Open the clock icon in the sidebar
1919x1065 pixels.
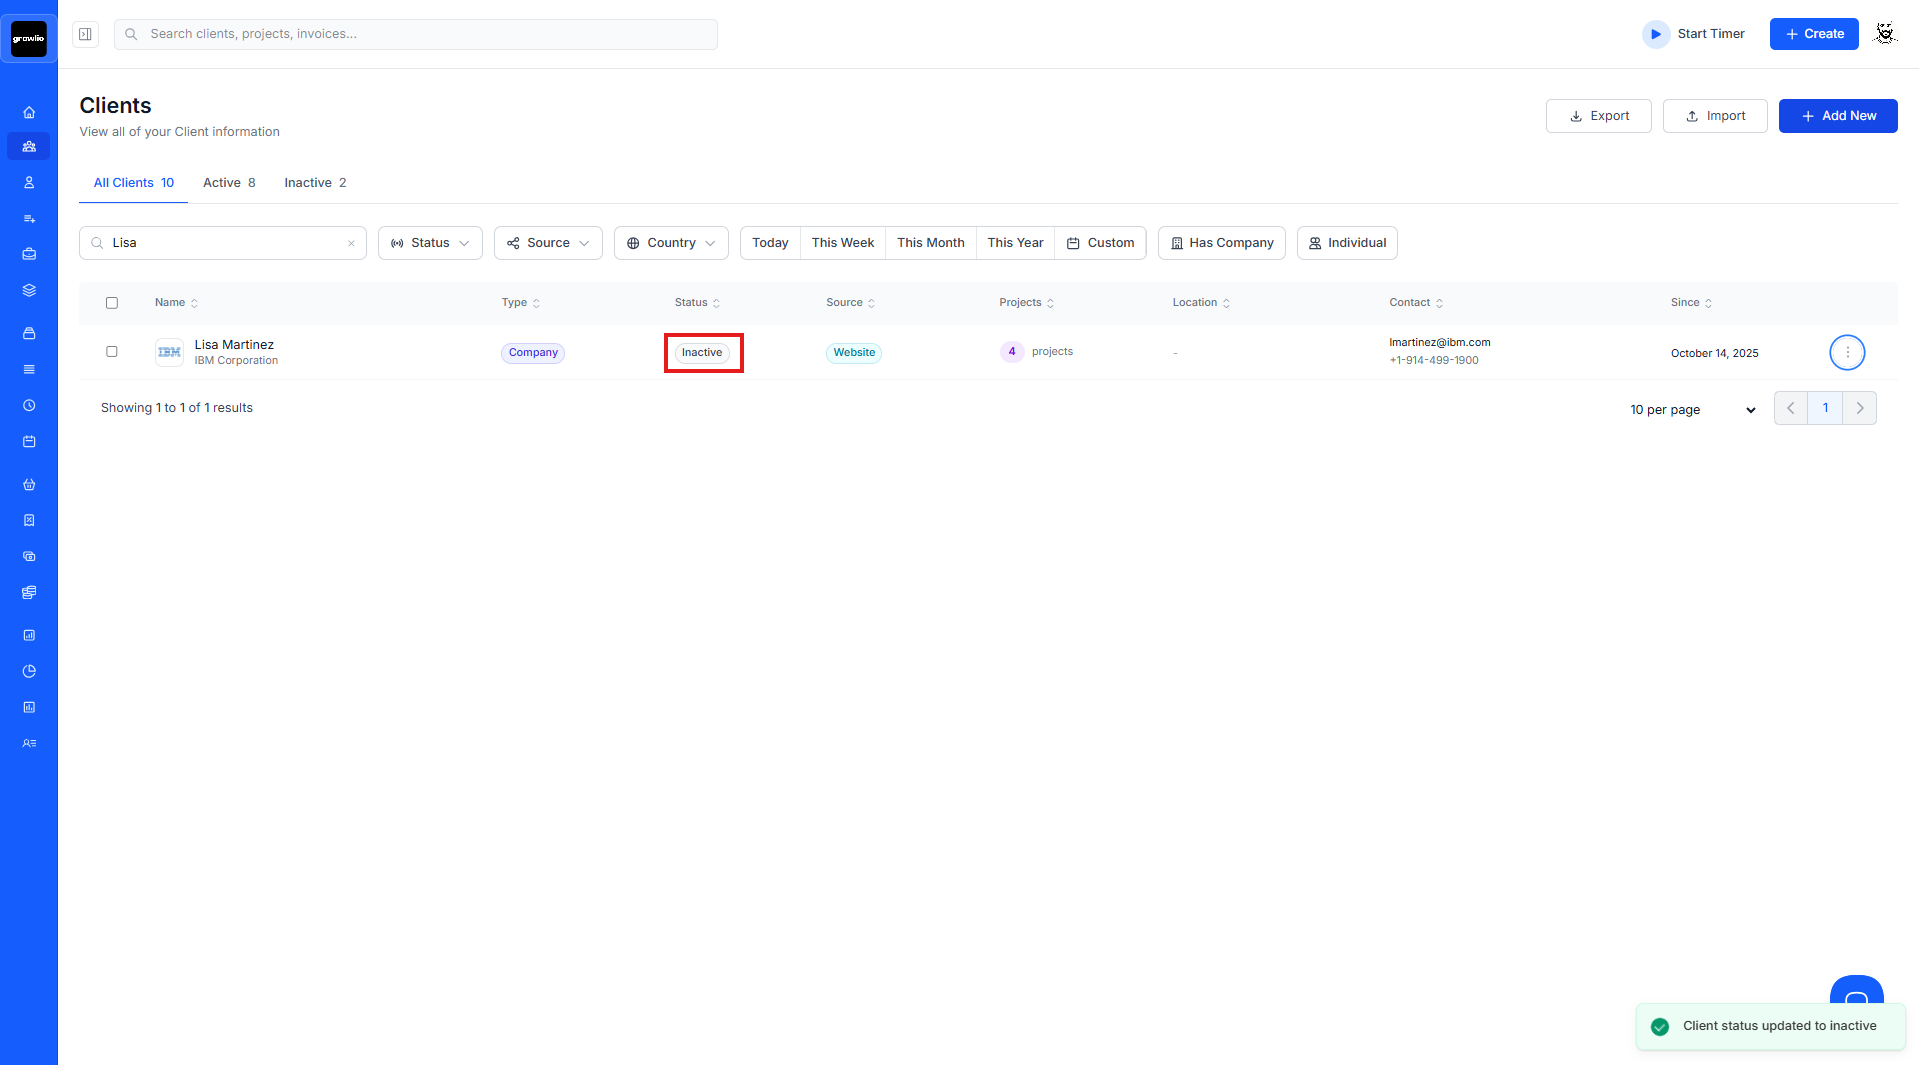pos(29,405)
